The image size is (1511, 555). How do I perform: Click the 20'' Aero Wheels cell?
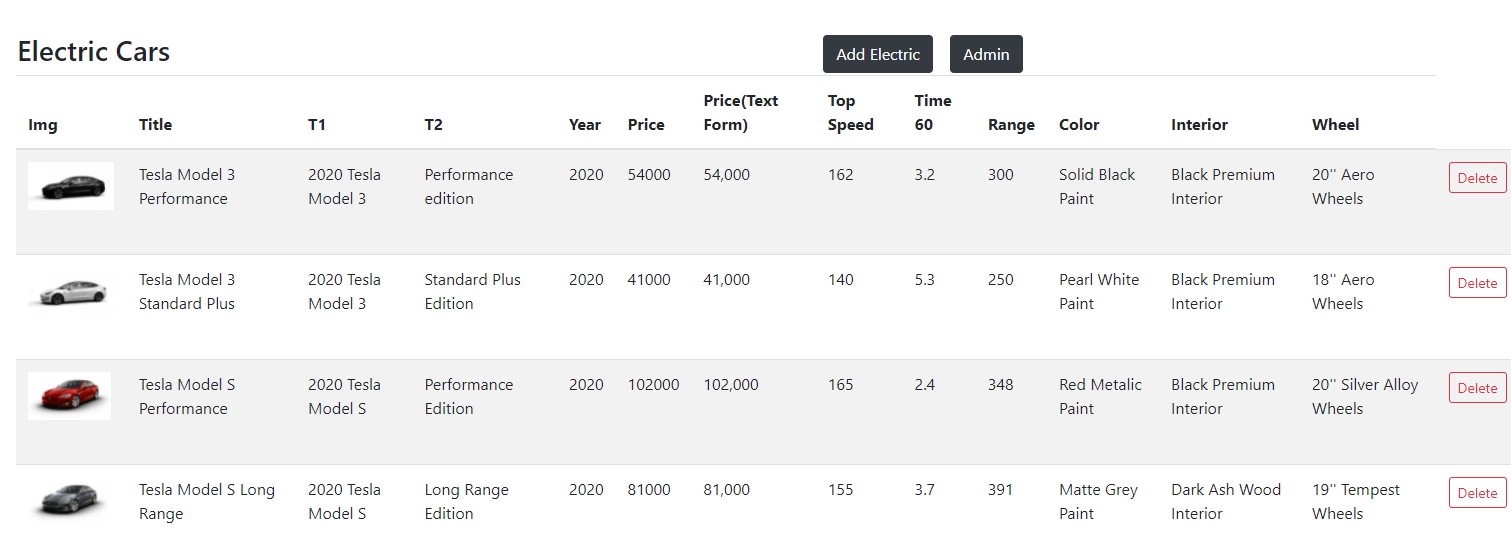click(x=1343, y=186)
